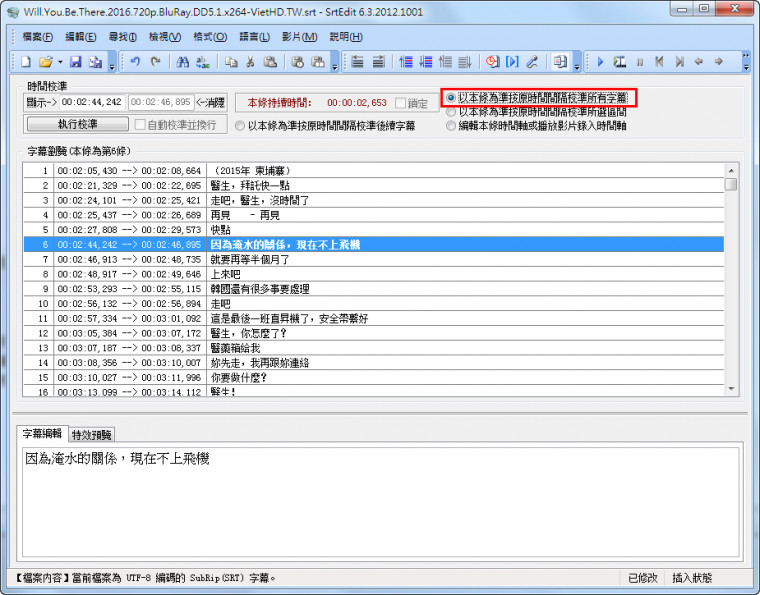The image size is (760, 595).
Task: Click the gray lines-down arrow icon
Action: (465, 62)
